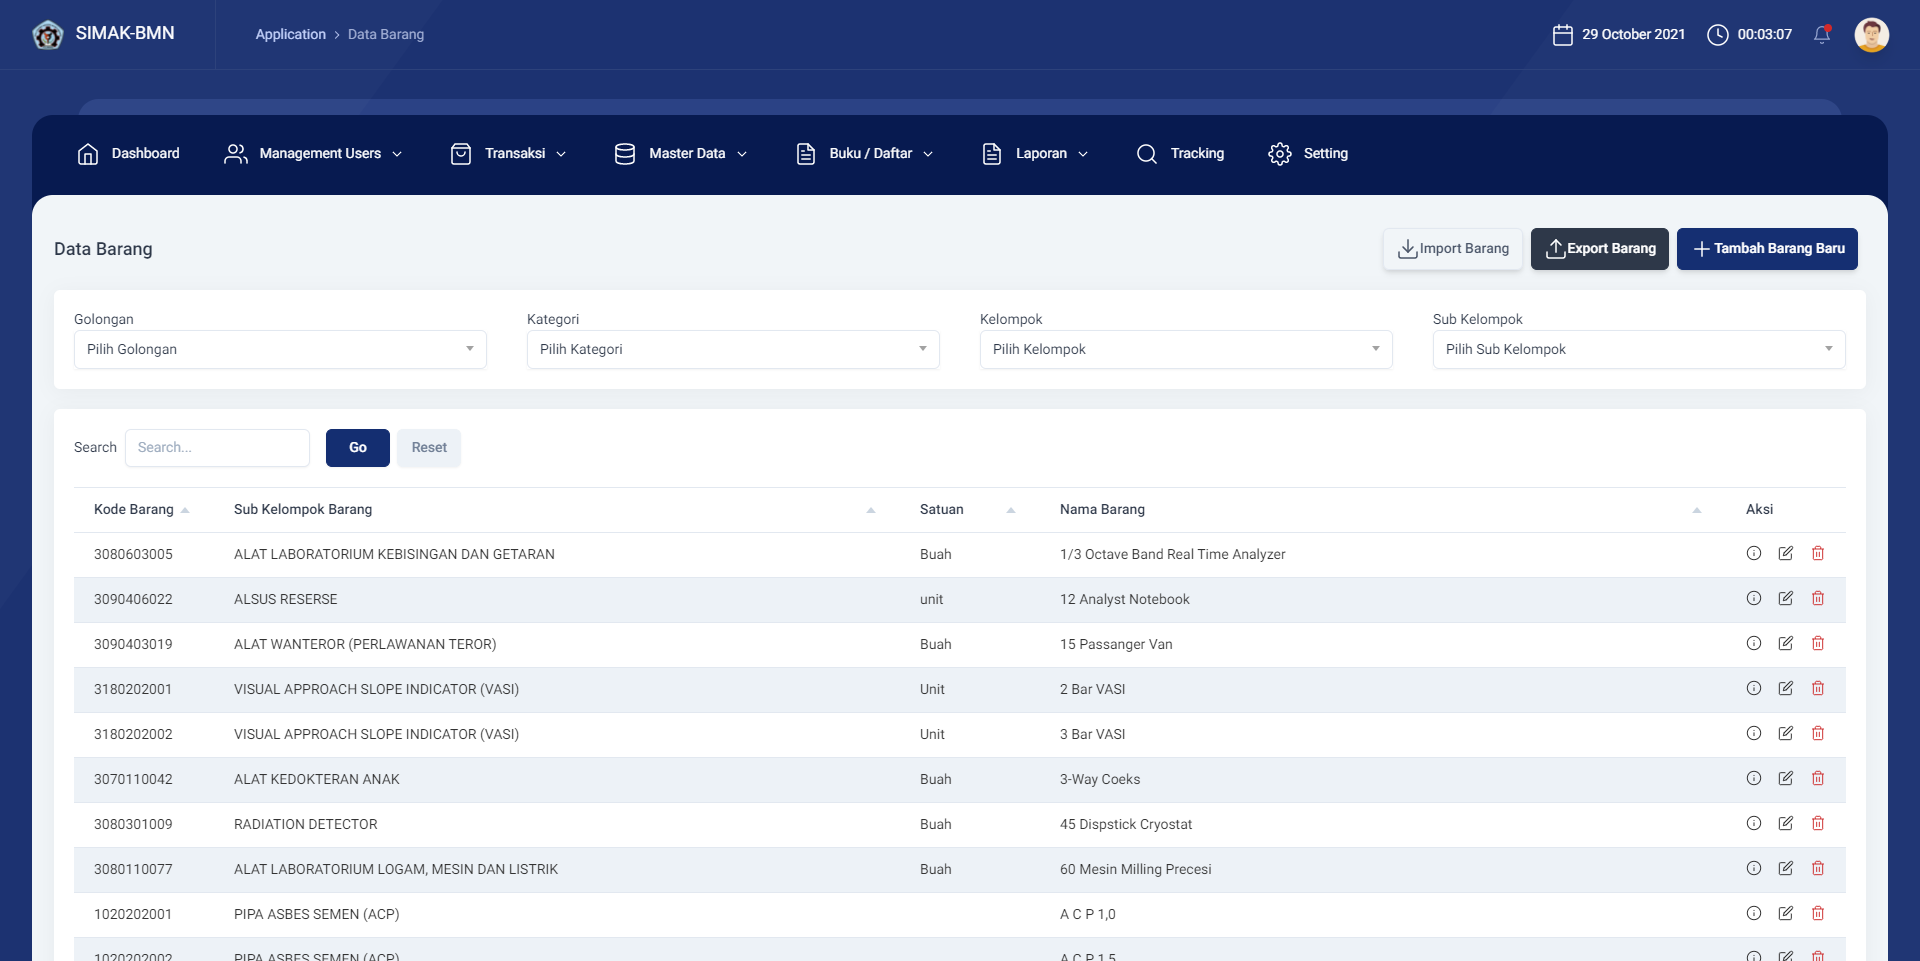Focus the Search input field
Image resolution: width=1920 pixels, height=961 pixels.
(217, 448)
